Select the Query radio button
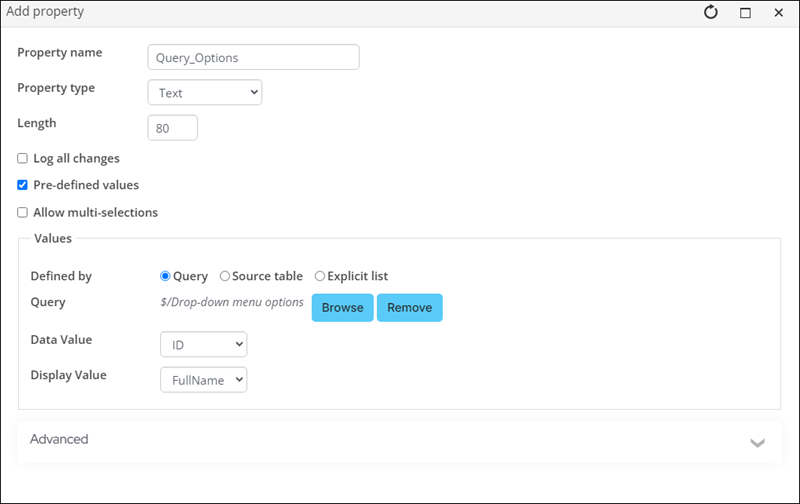Screen dimensions: 800x504 (166, 276)
